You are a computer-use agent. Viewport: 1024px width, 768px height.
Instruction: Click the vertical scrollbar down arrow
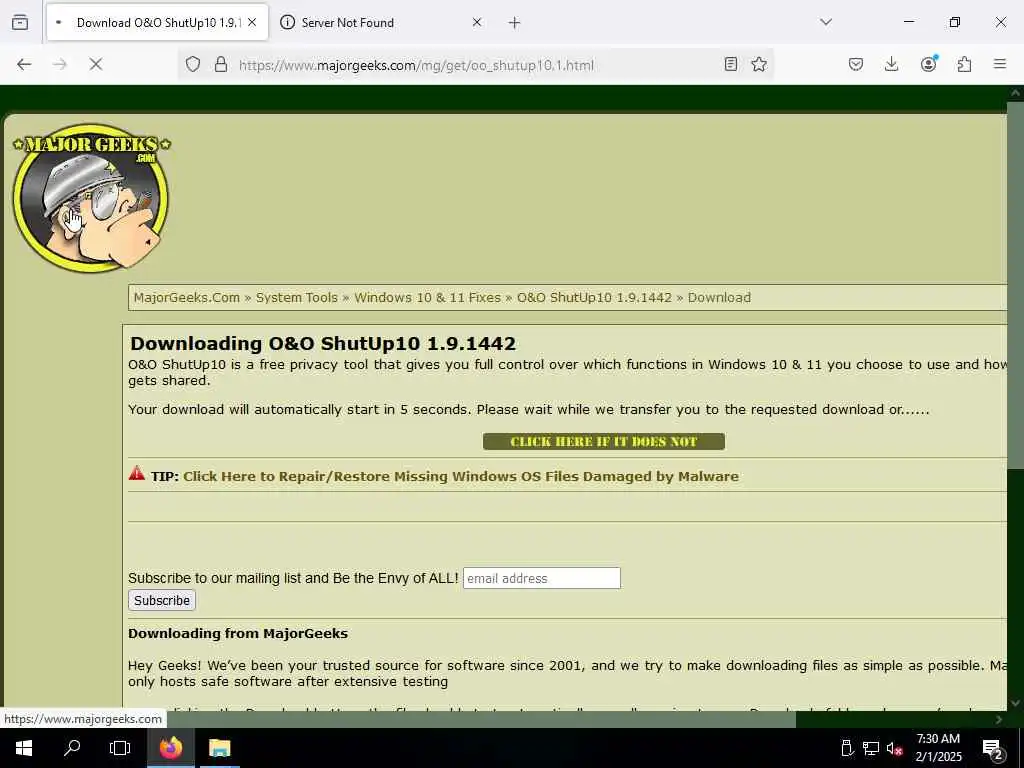tap(1016, 703)
